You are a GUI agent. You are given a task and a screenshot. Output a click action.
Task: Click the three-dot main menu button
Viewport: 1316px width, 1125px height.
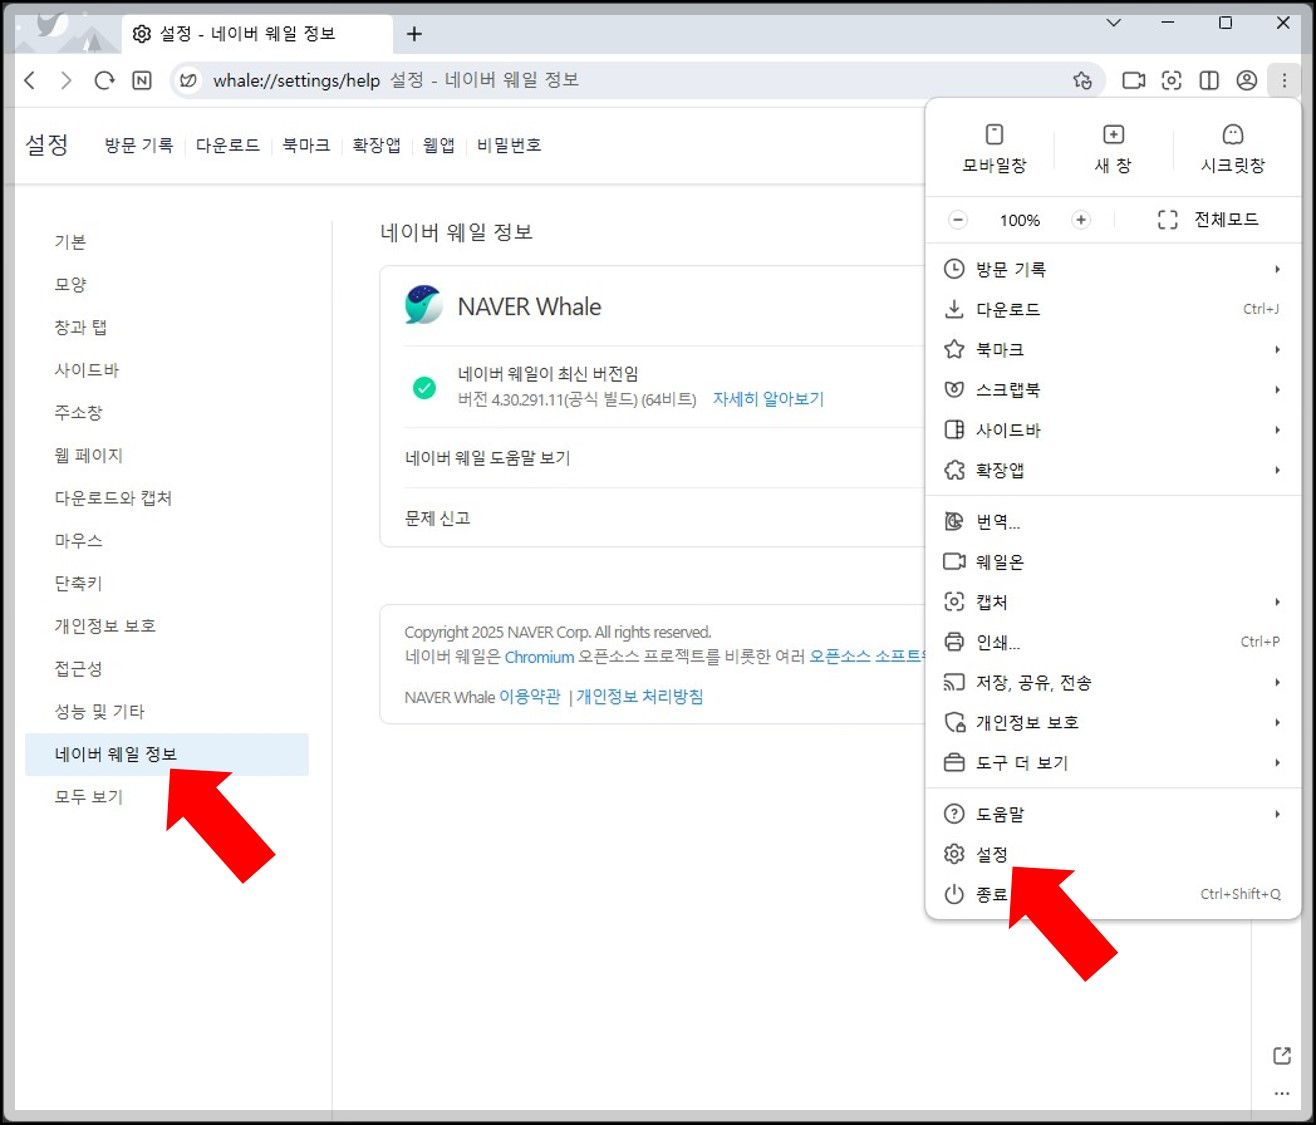point(1284,80)
